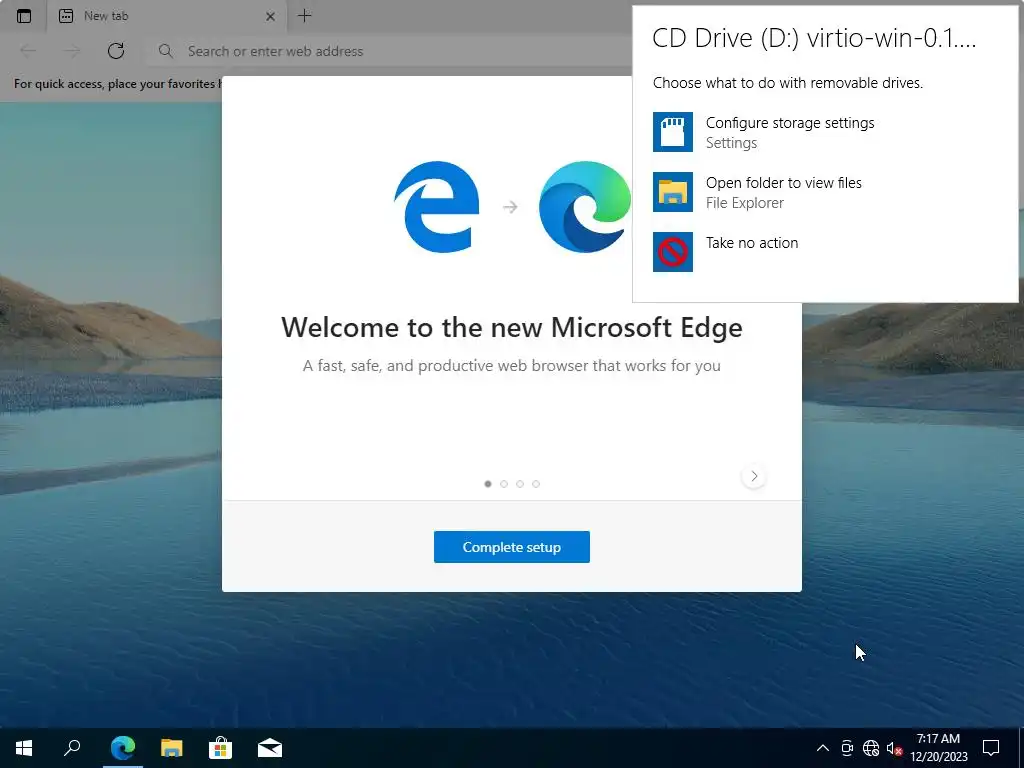Image resolution: width=1024 pixels, height=768 pixels.
Task: Open File Explorer from the taskbar
Action: tap(172, 748)
